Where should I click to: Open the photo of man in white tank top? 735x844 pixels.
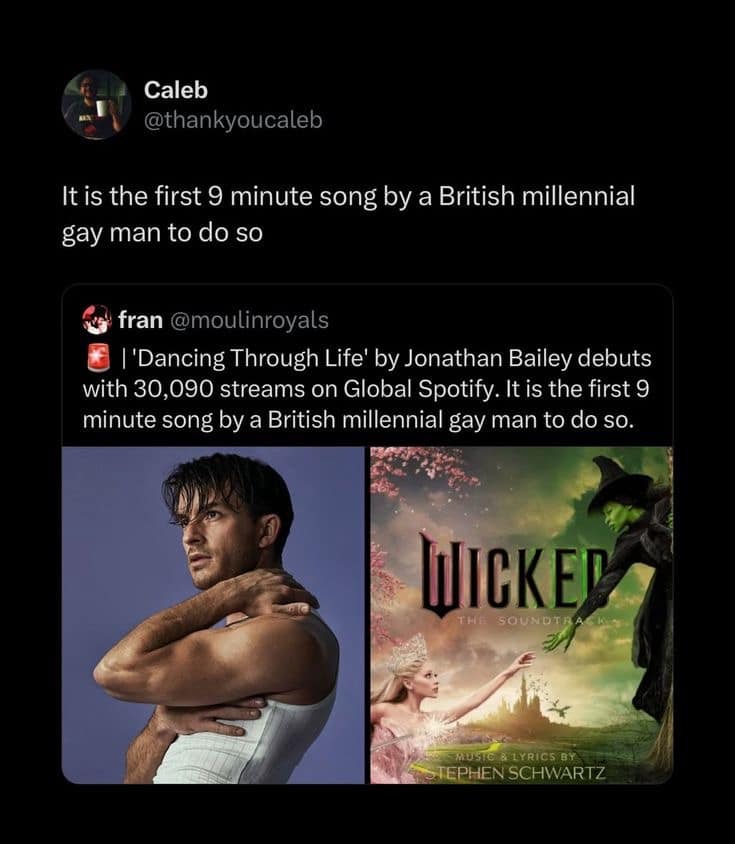(213, 615)
